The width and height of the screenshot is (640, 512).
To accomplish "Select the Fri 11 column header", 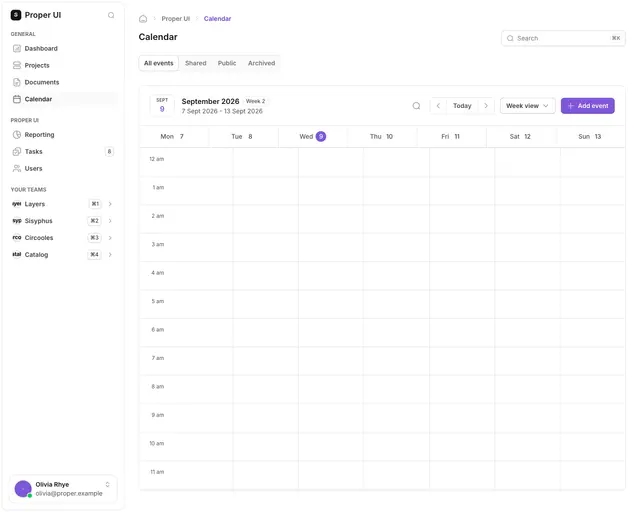I will tap(451, 137).
